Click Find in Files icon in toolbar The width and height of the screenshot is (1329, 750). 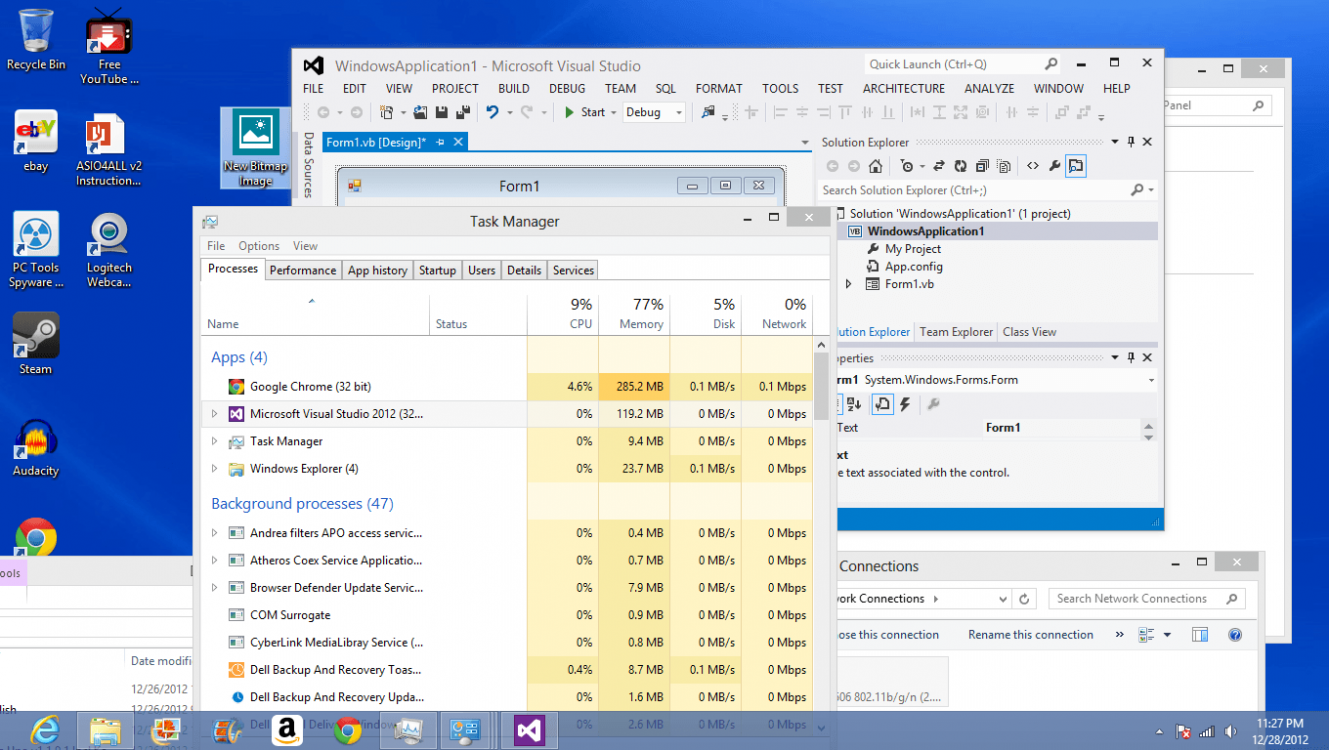(x=709, y=112)
